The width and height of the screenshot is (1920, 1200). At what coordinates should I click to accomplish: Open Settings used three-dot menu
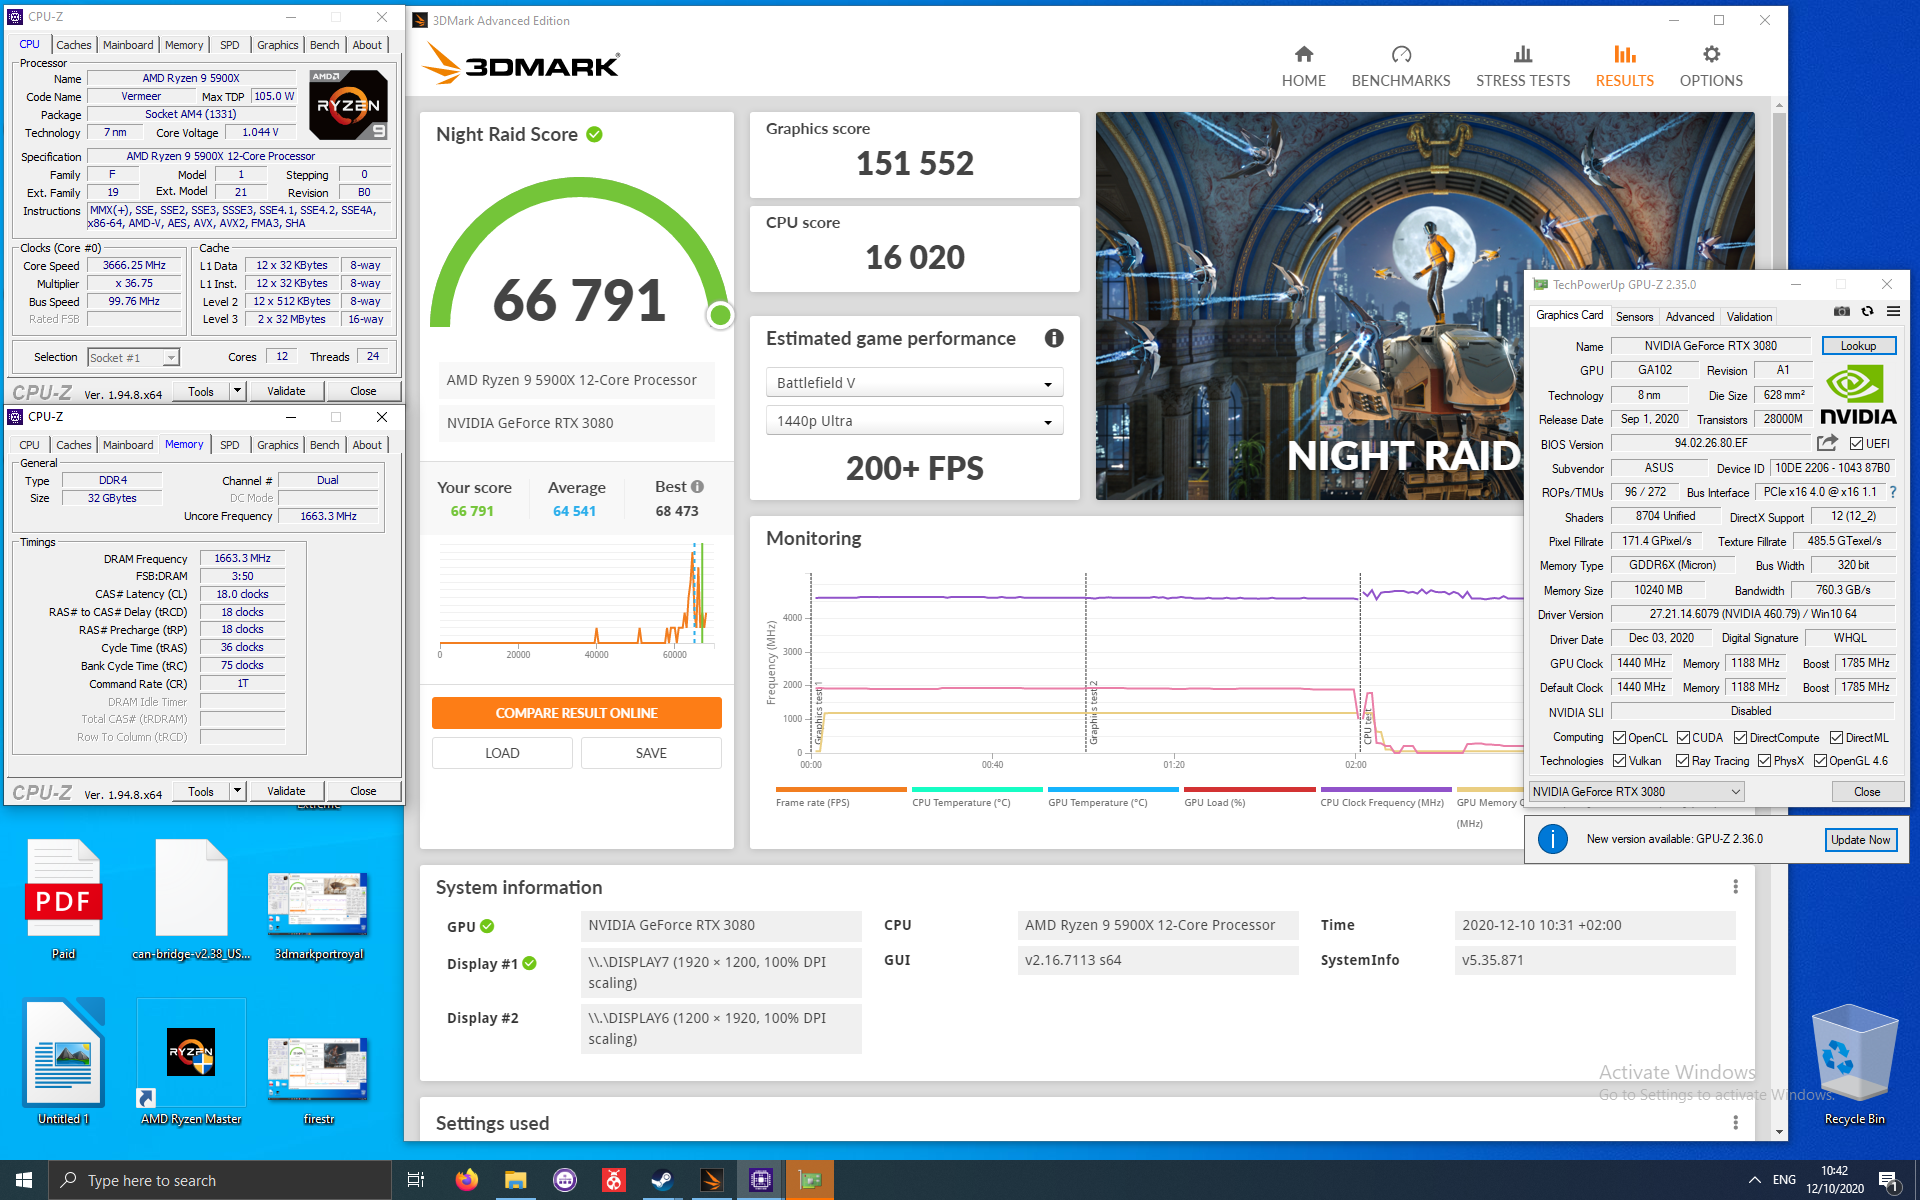coord(1736,1123)
